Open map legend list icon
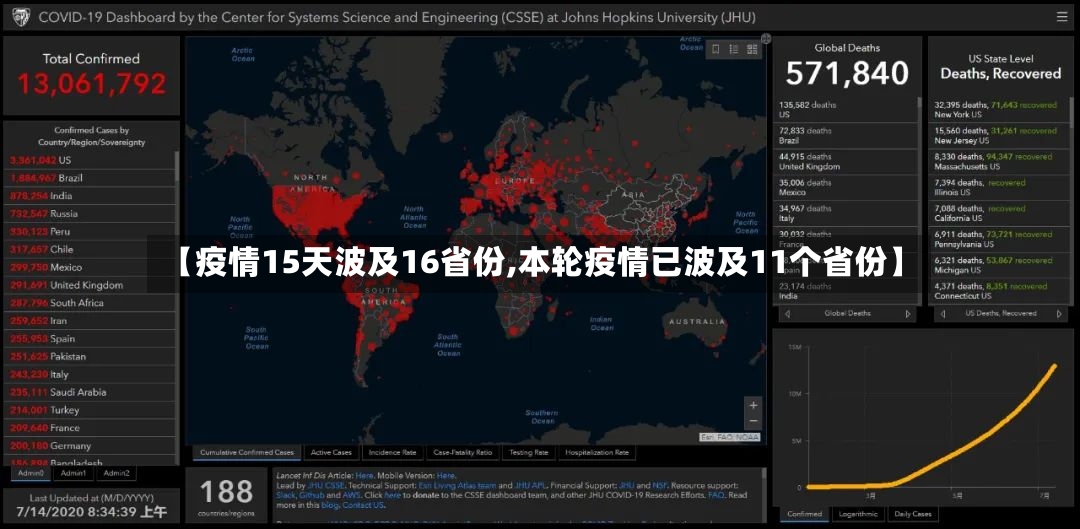 click(x=734, y=49)
